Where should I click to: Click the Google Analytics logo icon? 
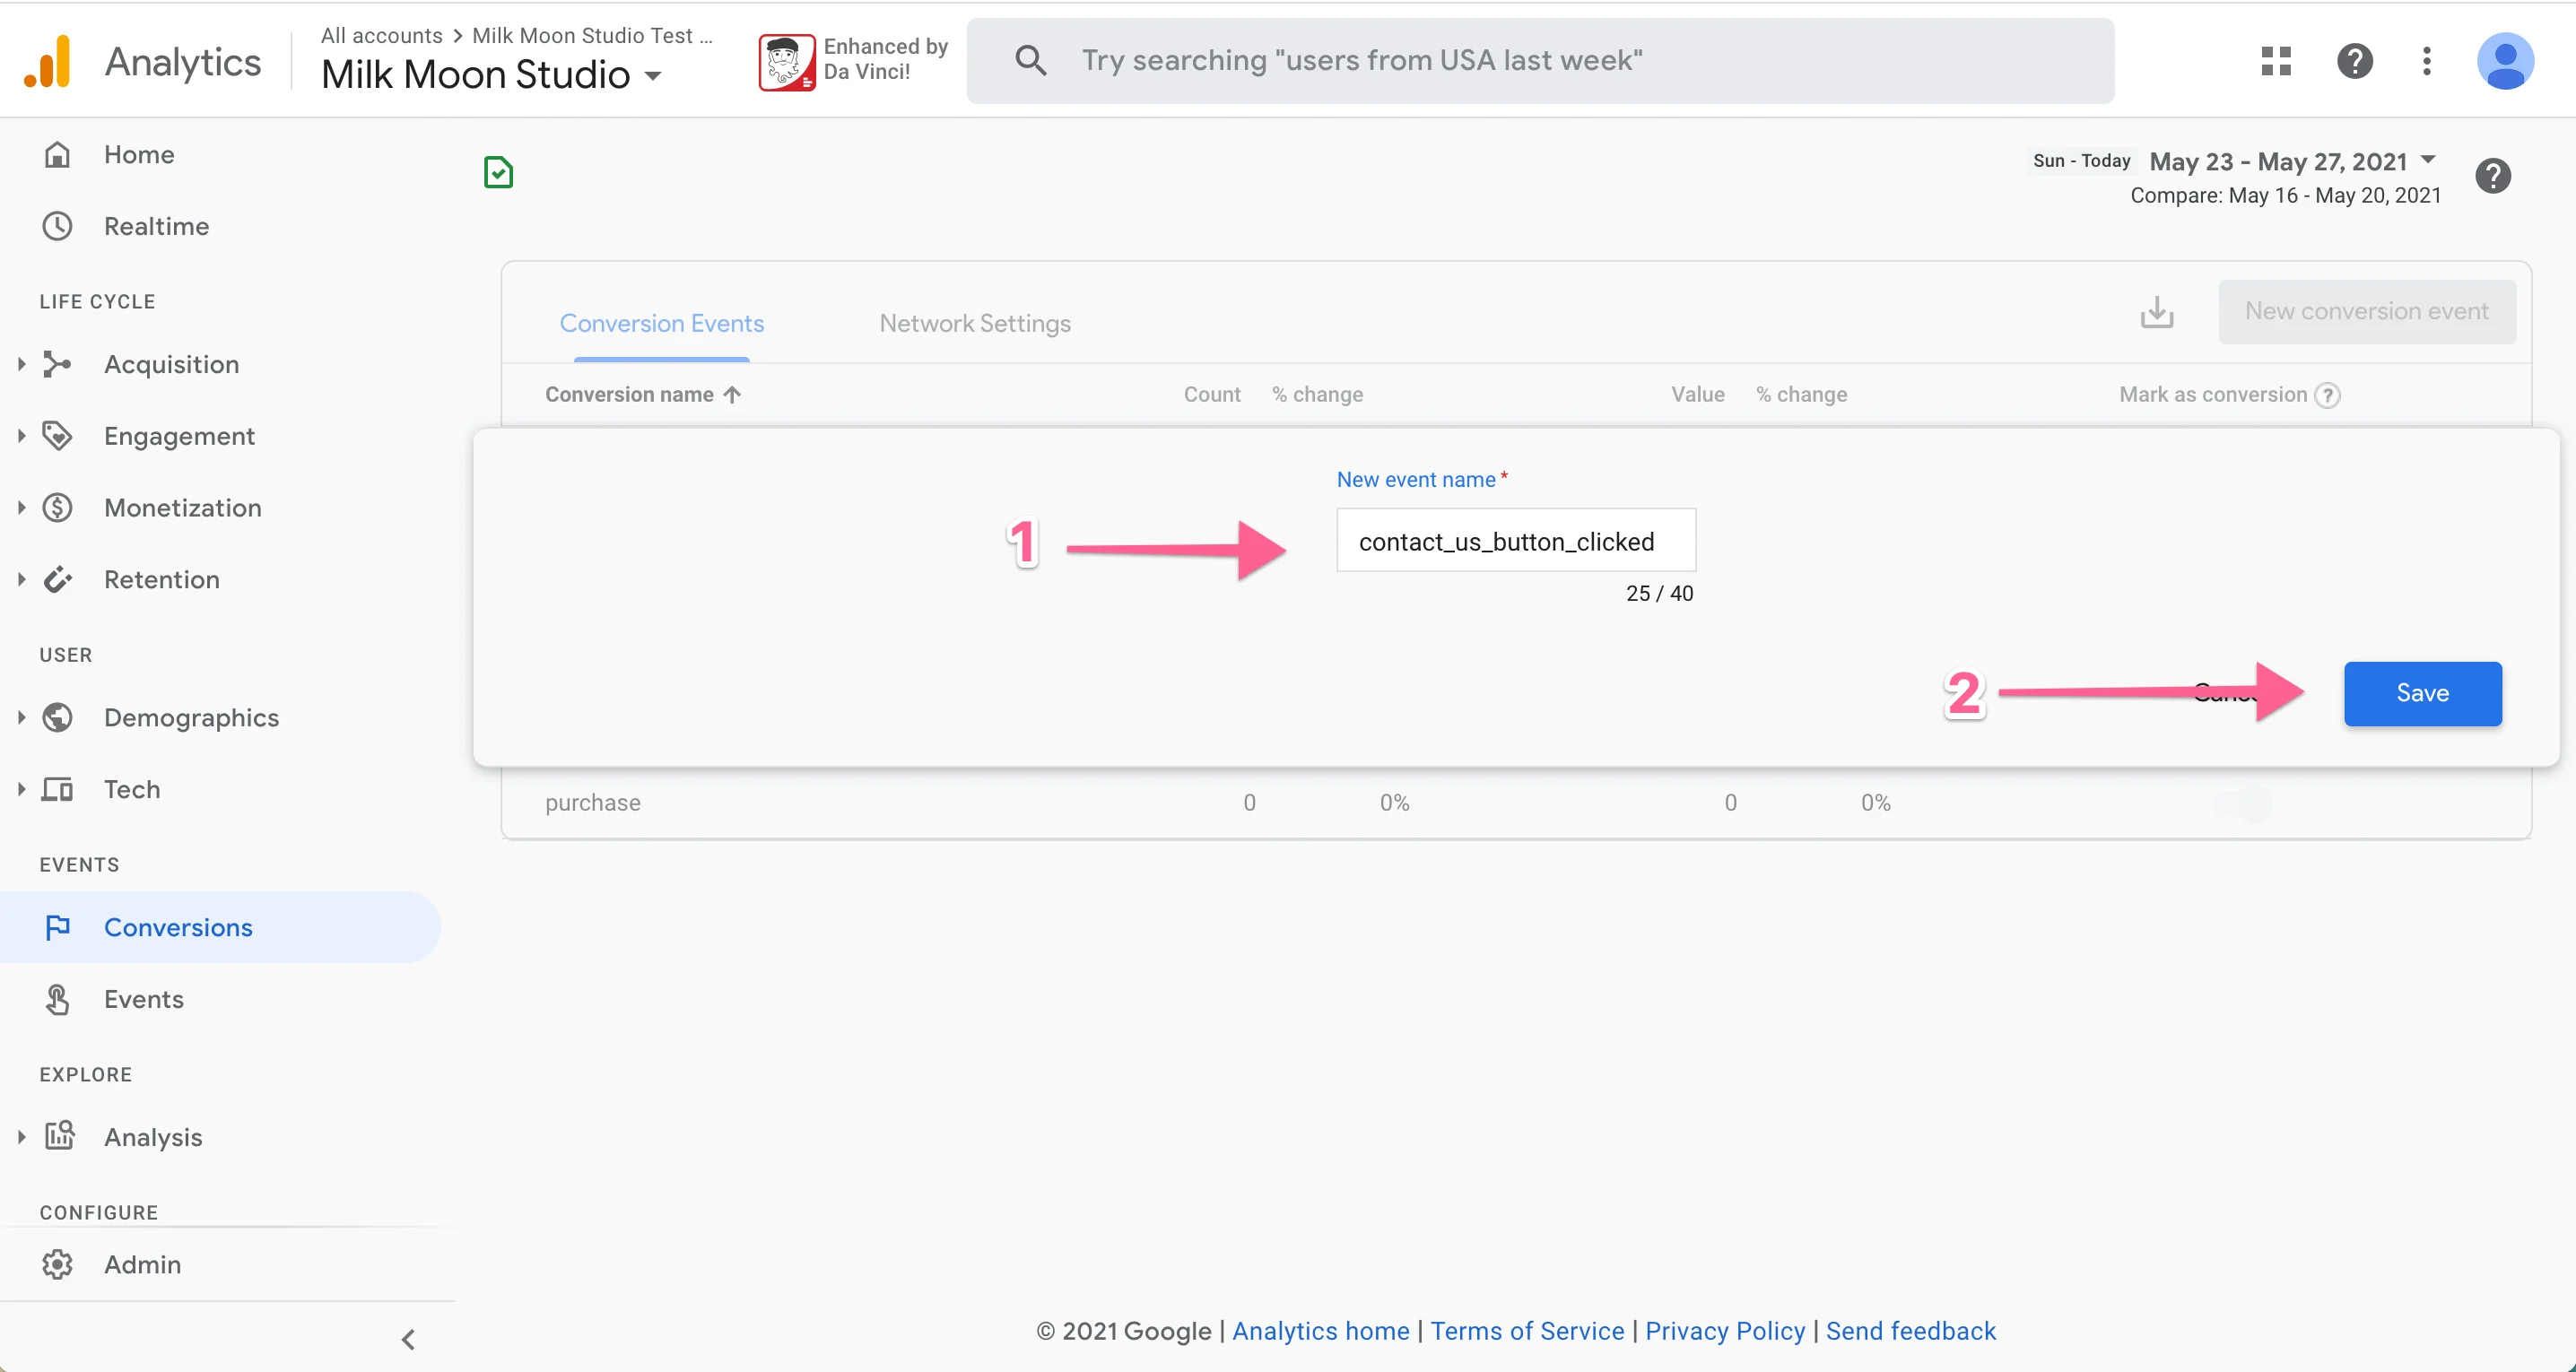click(47, 60)
